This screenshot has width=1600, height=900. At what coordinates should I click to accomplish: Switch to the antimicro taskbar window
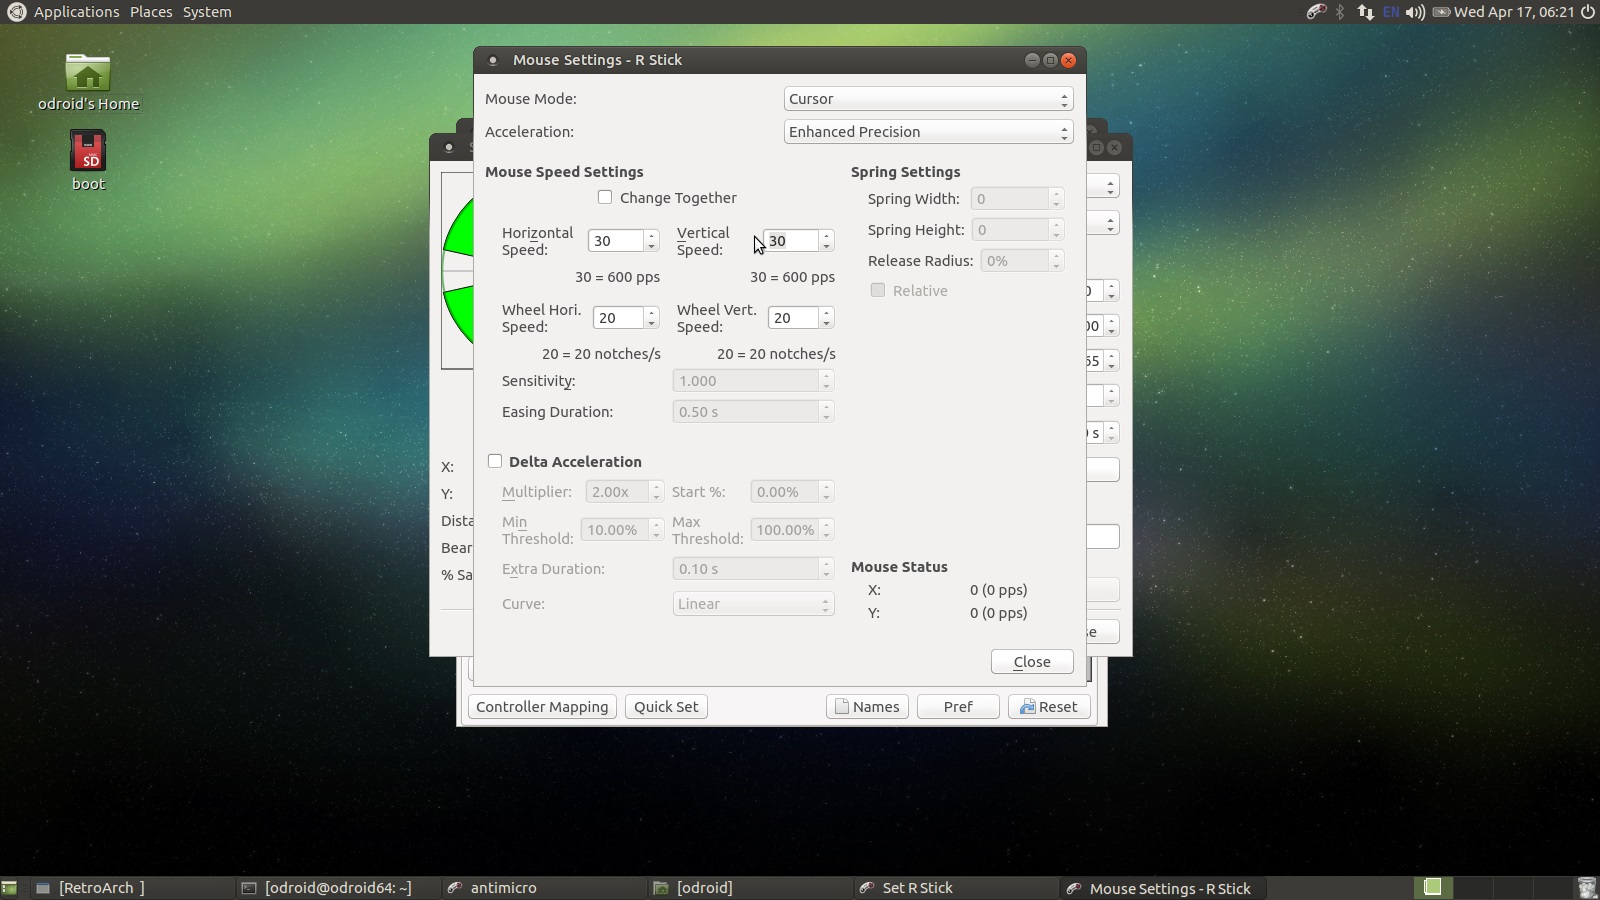[503, 888]
